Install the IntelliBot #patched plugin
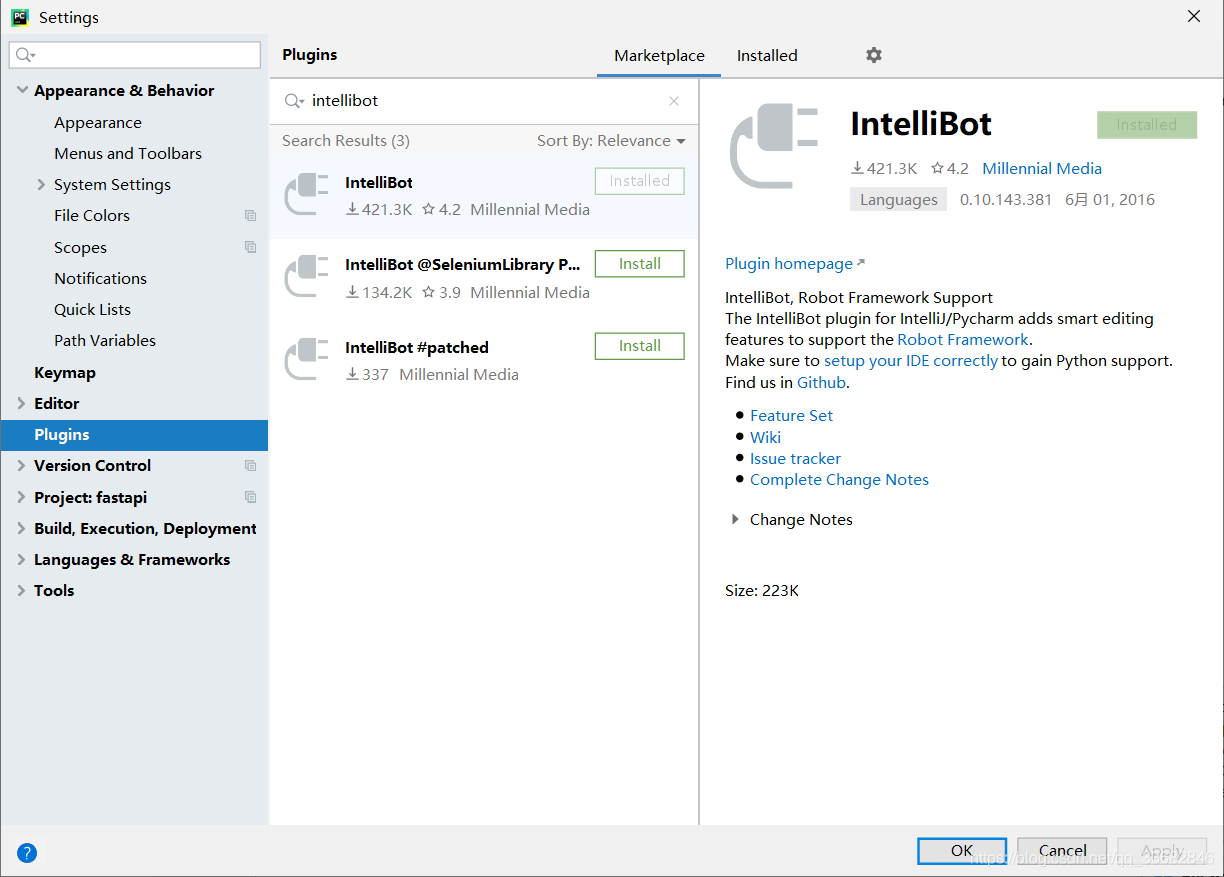Viewport: 1224px width, 877px height. (640, 346)
